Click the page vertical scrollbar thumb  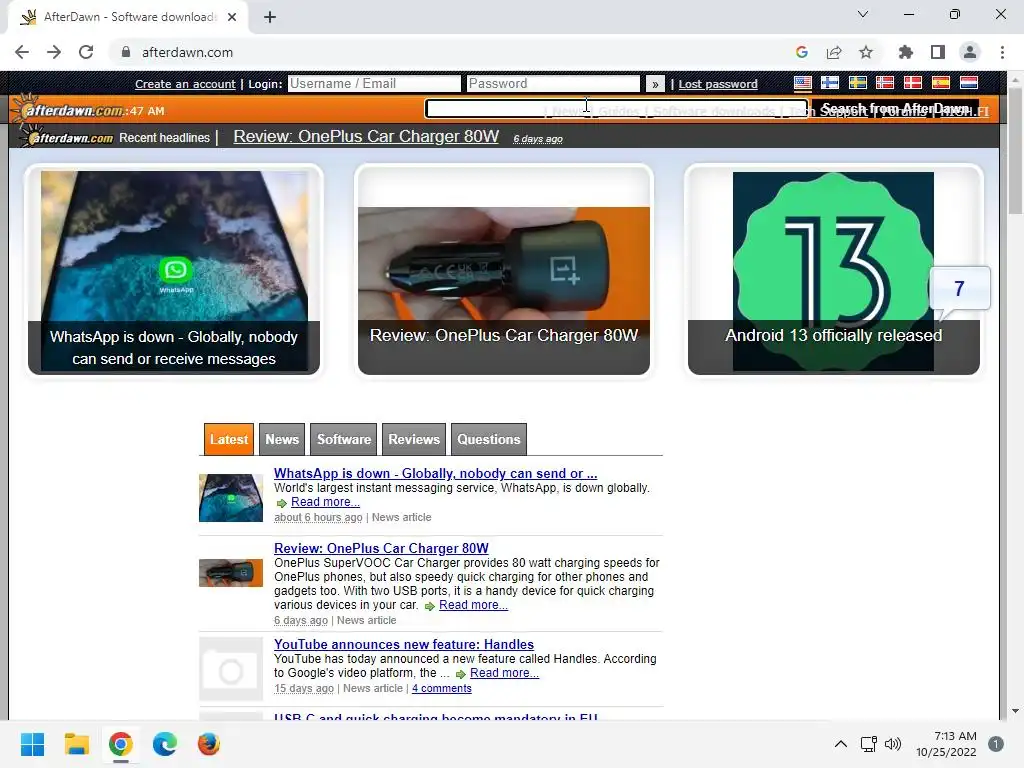click(1015, 150)
